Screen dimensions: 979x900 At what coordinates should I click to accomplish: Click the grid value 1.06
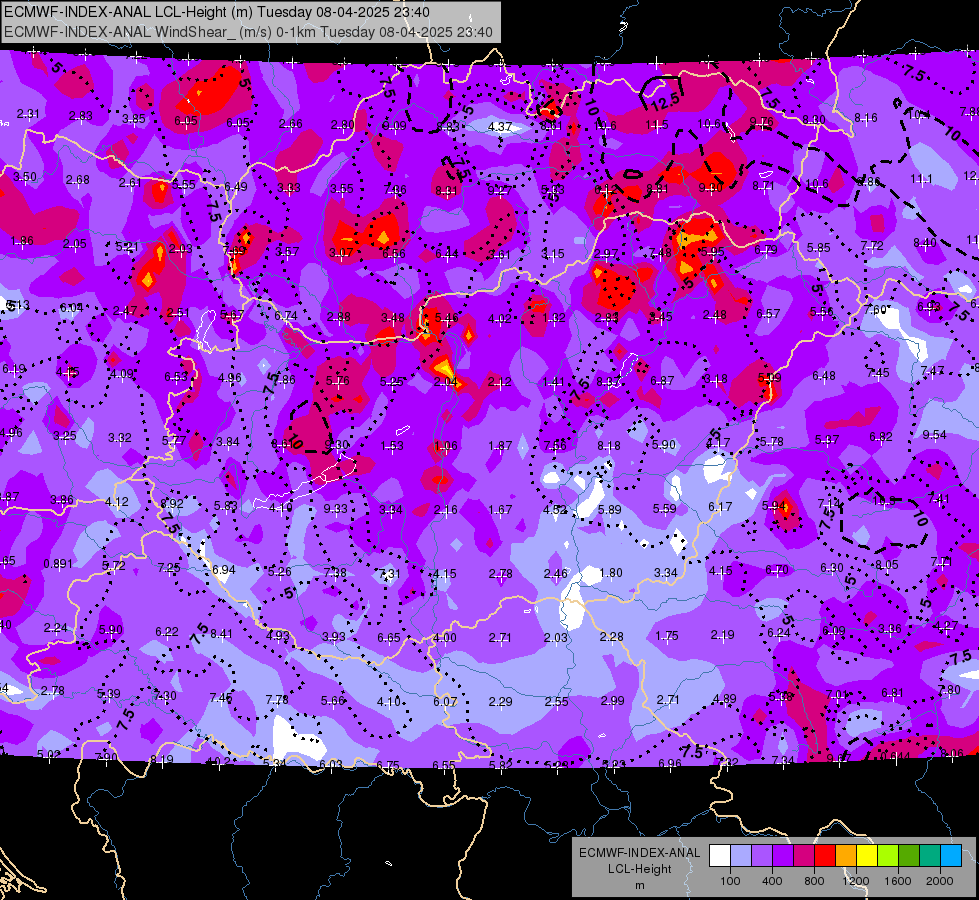tap(446, 446)
